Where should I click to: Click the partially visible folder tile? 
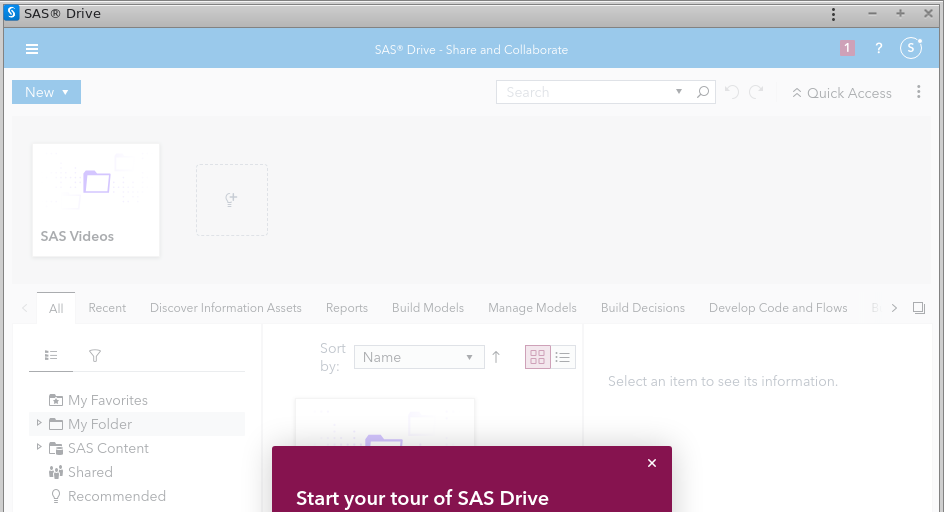385,422
